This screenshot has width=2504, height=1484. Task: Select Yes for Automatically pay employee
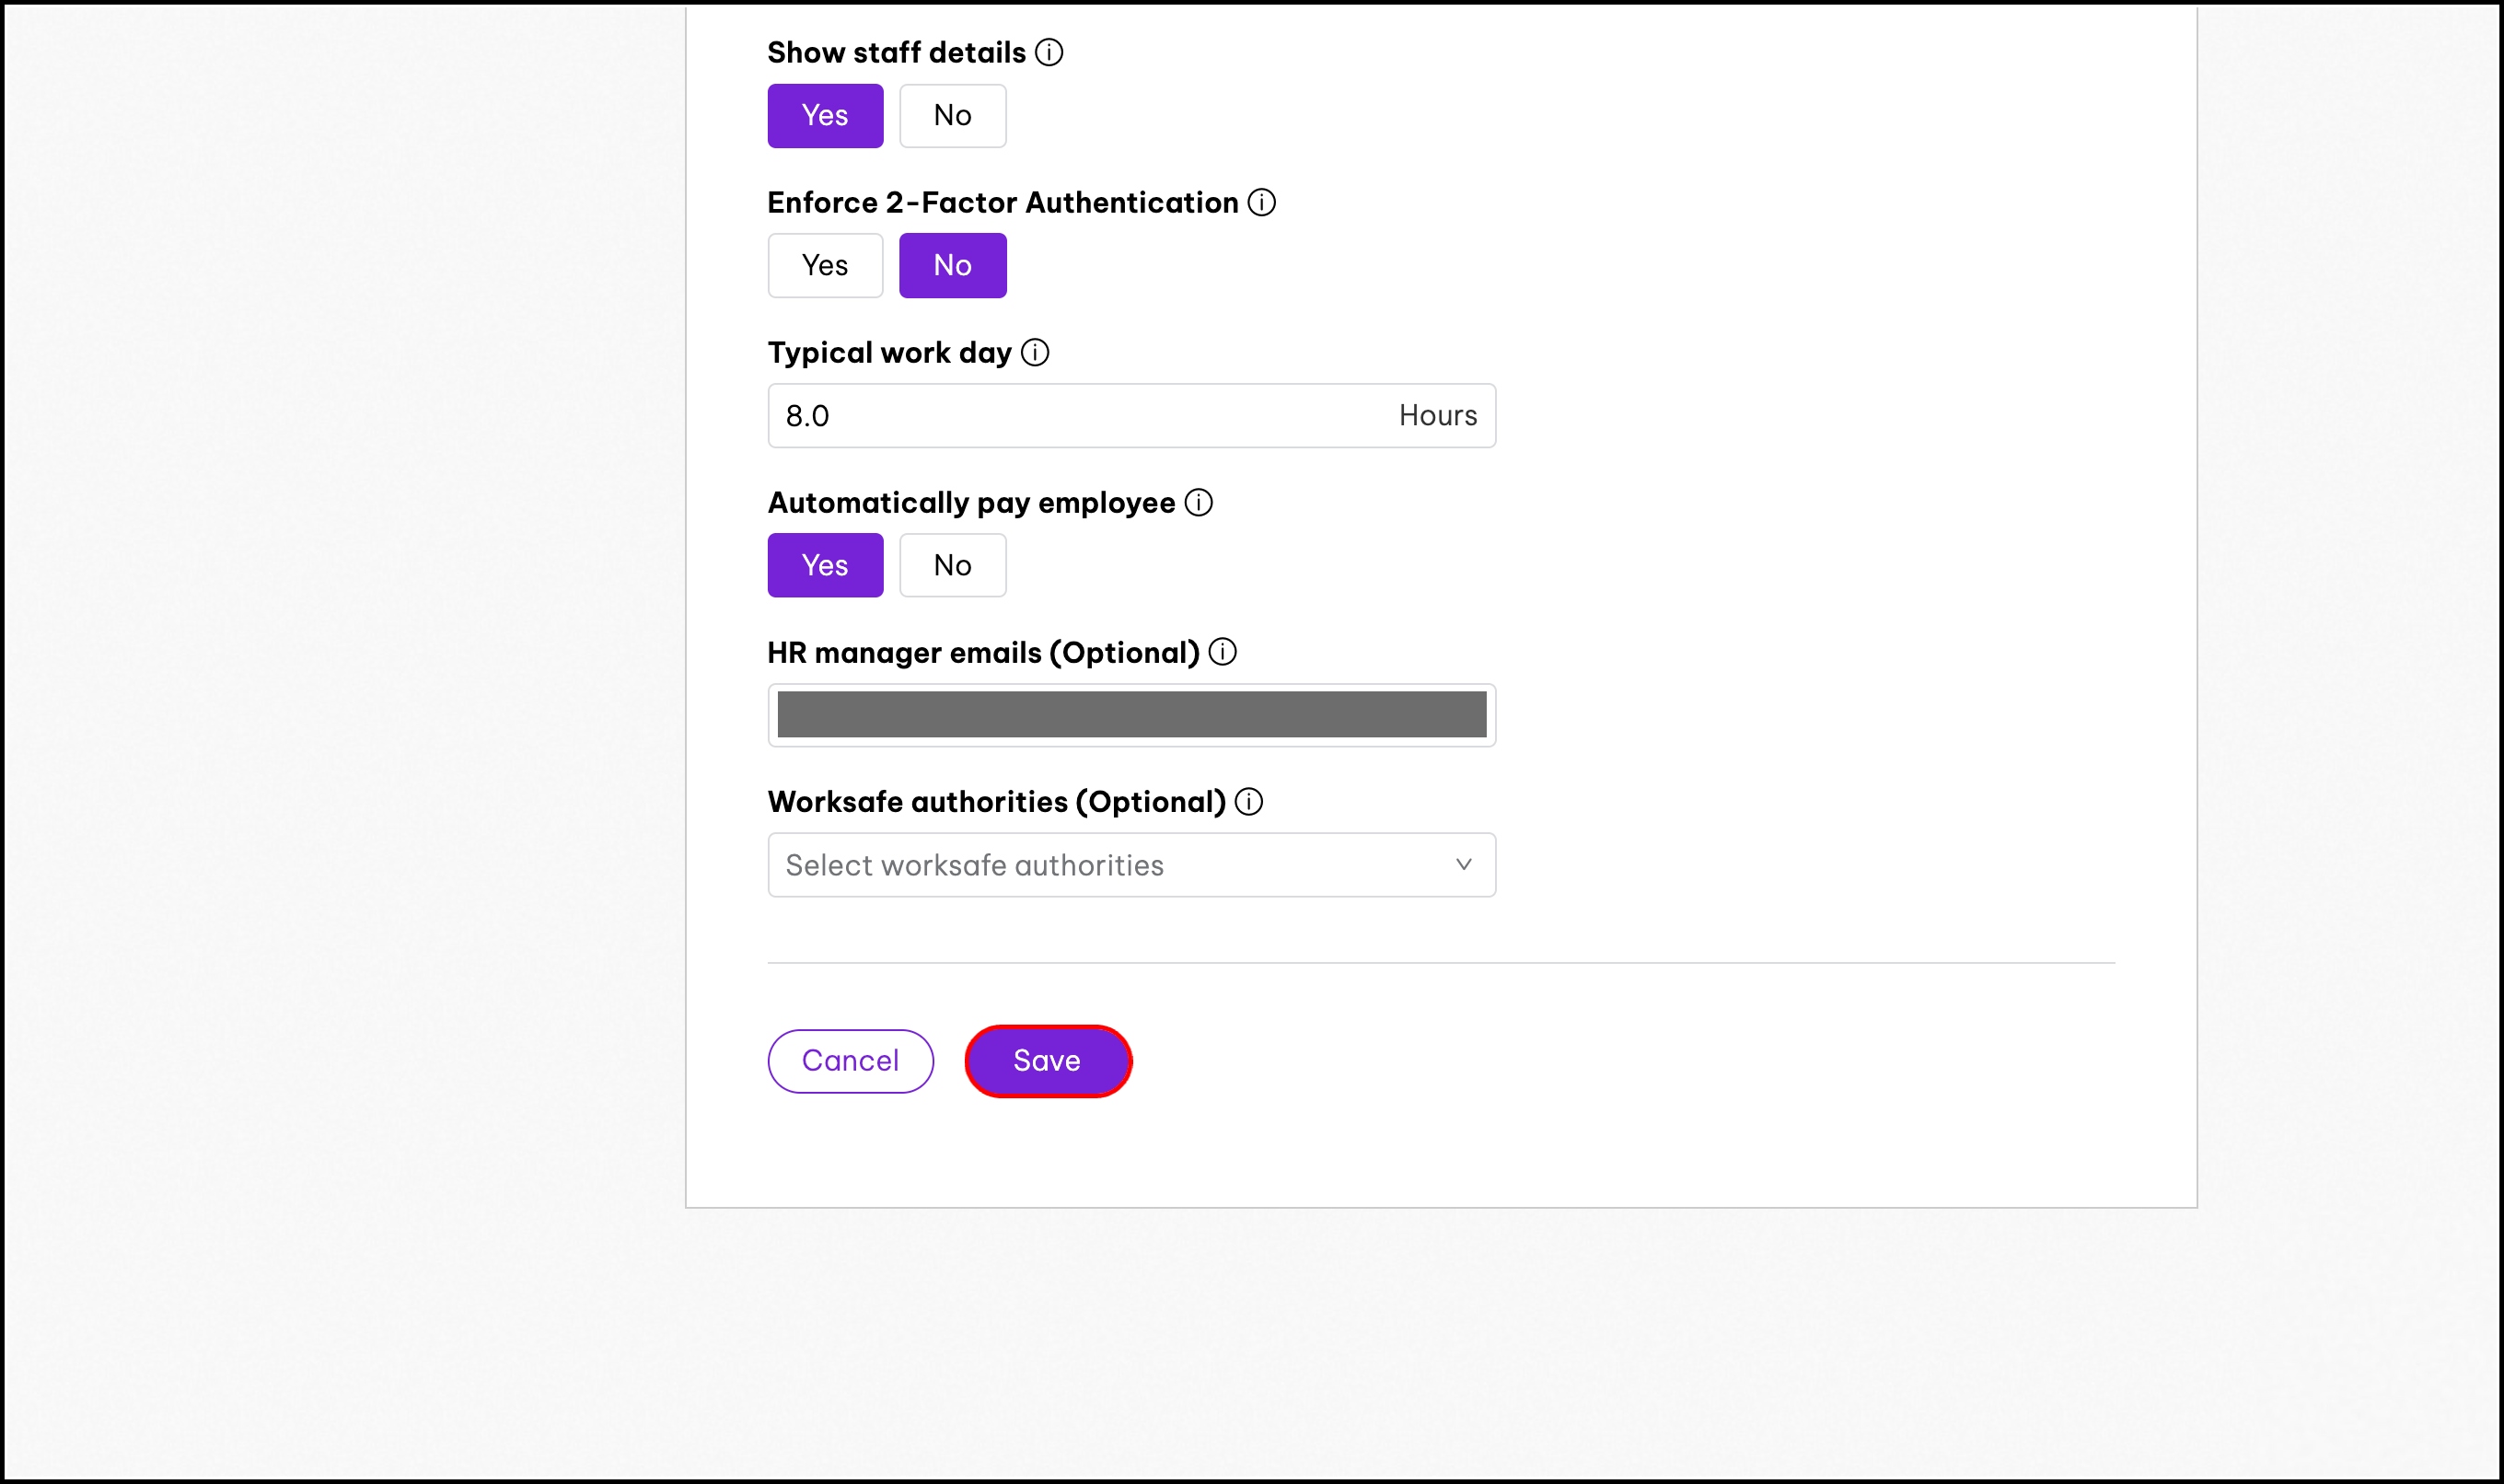pos(825,566)
